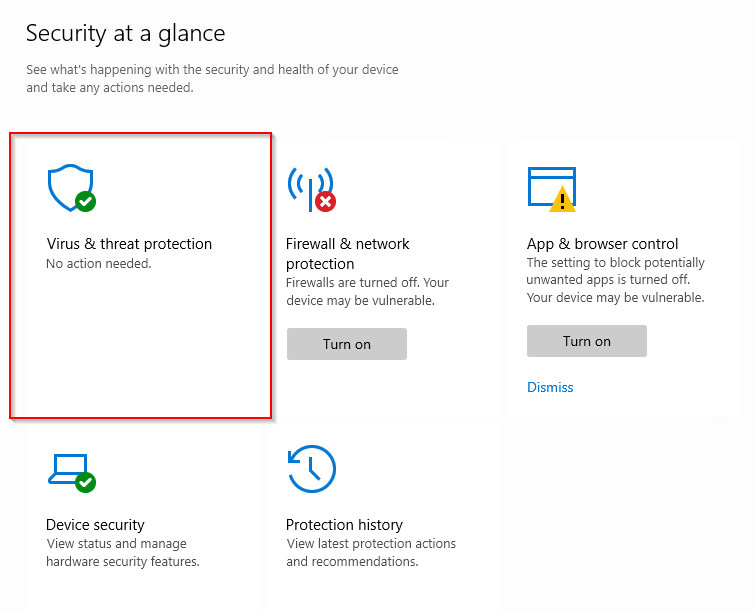This screenshot has width=754, height=610.
Task: Open the Virus & threat protection shield icon
Action: click(72, 188)
